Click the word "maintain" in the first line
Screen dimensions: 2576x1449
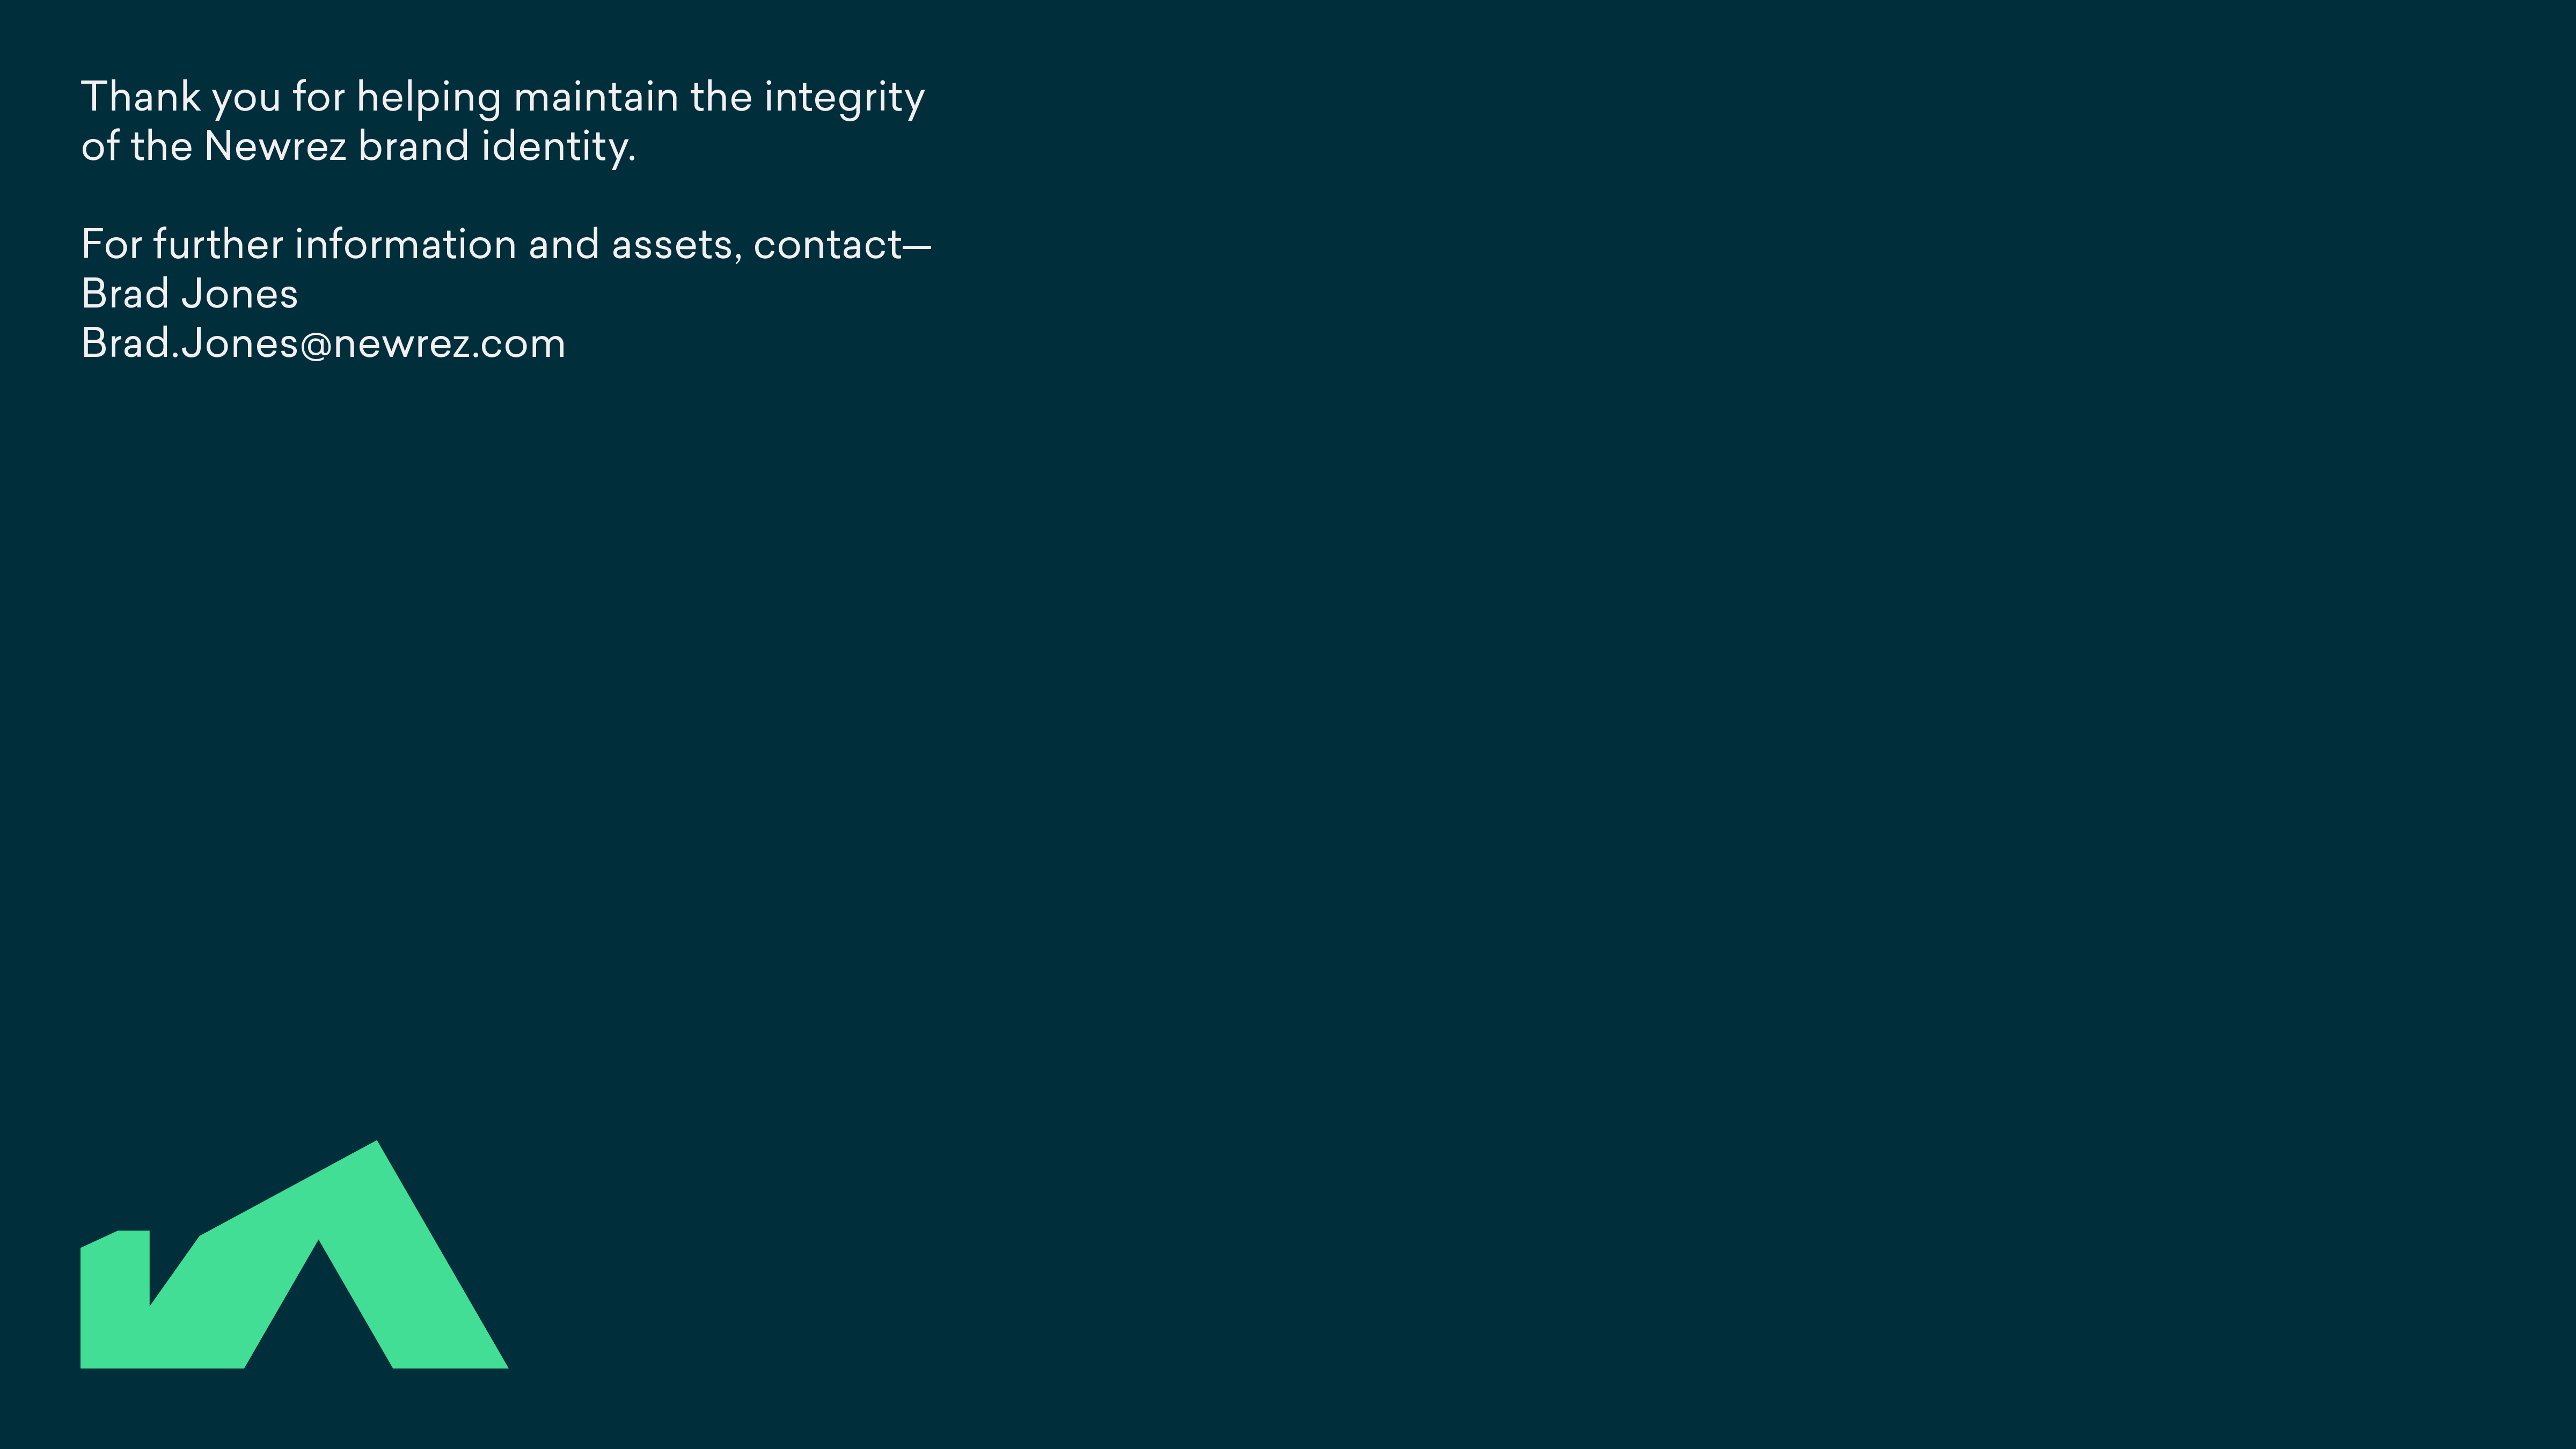click(x=595, y=98)
